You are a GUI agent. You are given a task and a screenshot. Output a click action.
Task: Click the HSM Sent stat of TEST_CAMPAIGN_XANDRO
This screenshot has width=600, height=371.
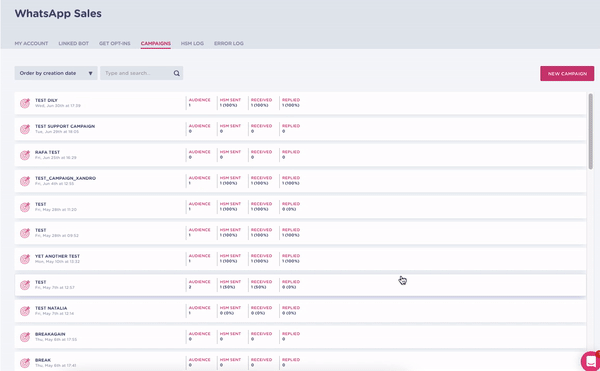(230, 181)
